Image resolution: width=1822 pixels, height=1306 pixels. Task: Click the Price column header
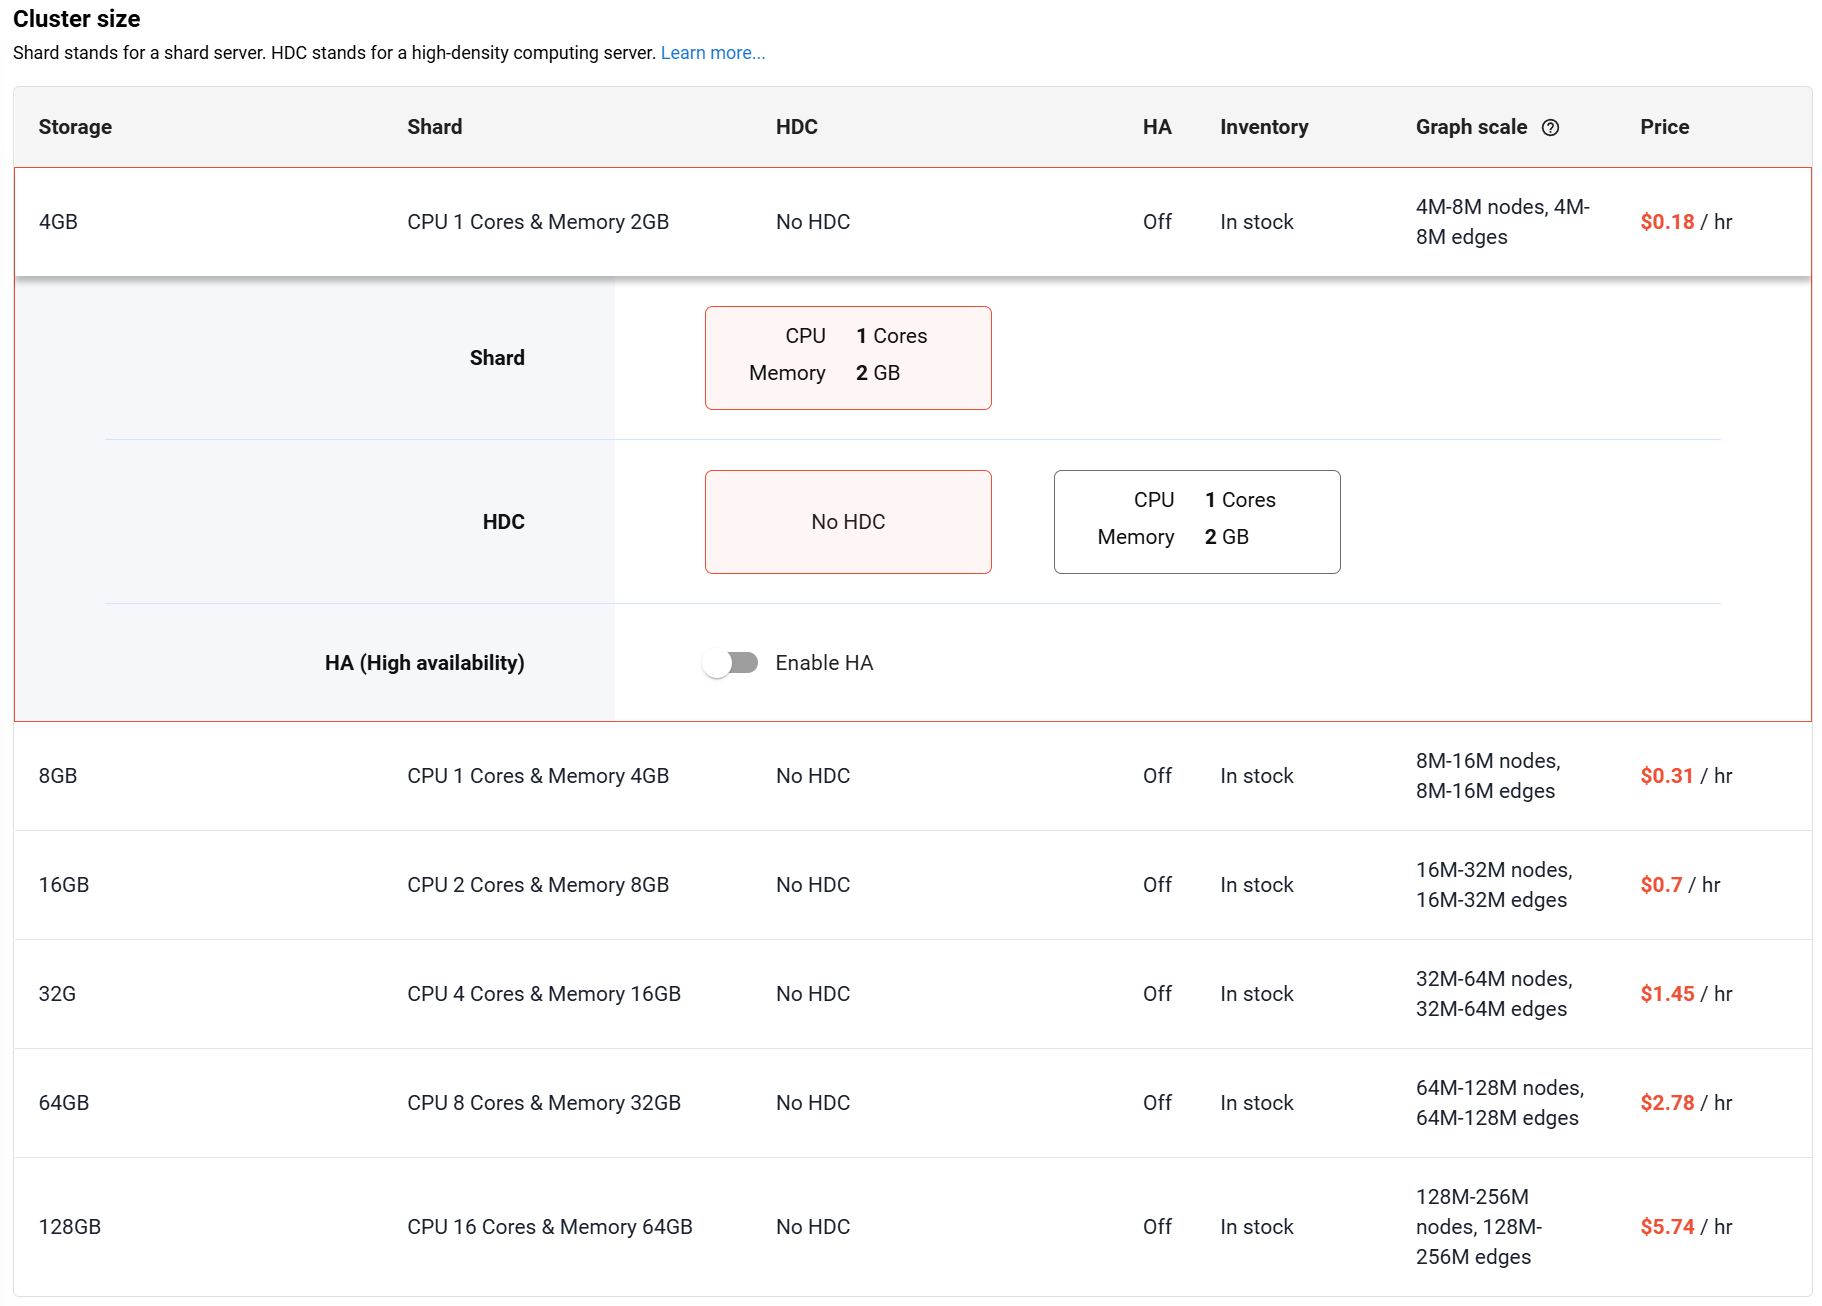click(1664, 127)
